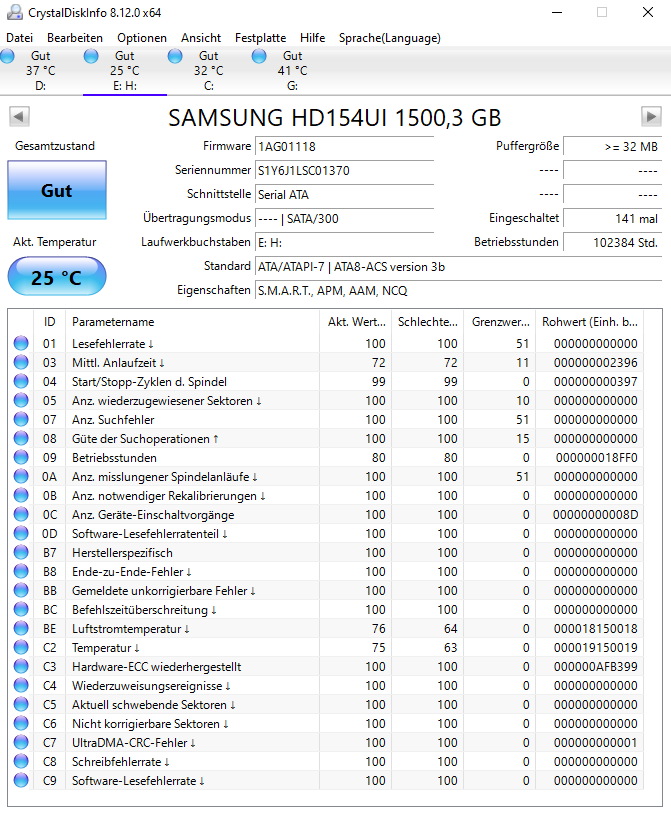
Task: Click the 25 °C temperature button
Action: (x=57, y=277)
